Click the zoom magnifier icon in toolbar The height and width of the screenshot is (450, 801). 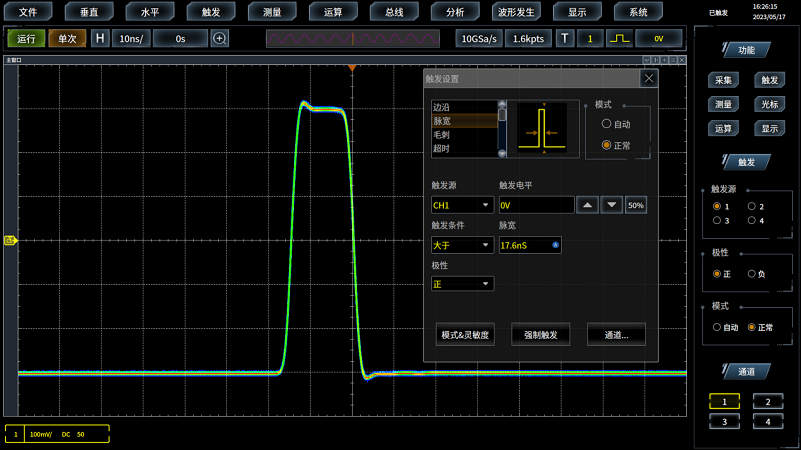tap(220, 38)
